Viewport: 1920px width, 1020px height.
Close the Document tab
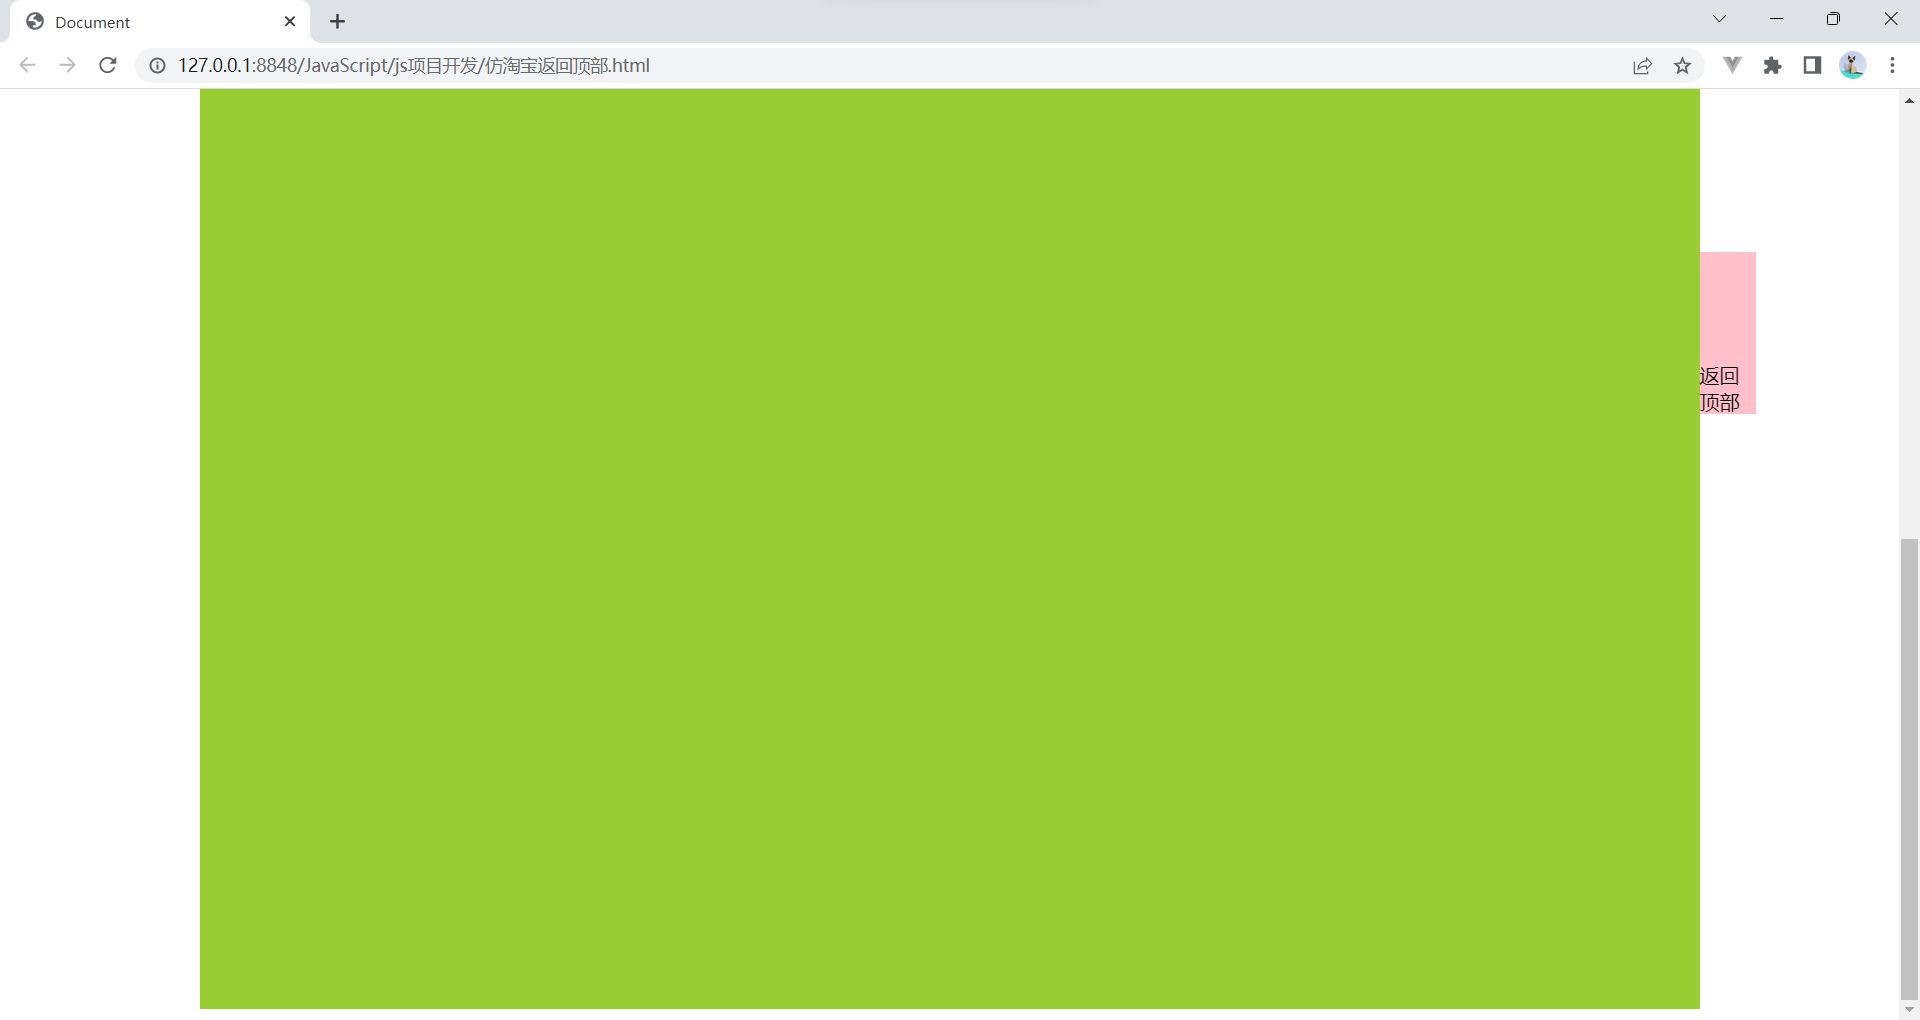pyautogui.click(x=290, y=21)
